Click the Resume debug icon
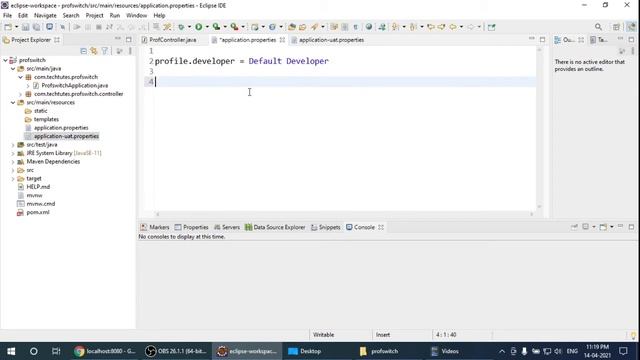This screenshot has height=360, width=640. click(x=77, y=27)
